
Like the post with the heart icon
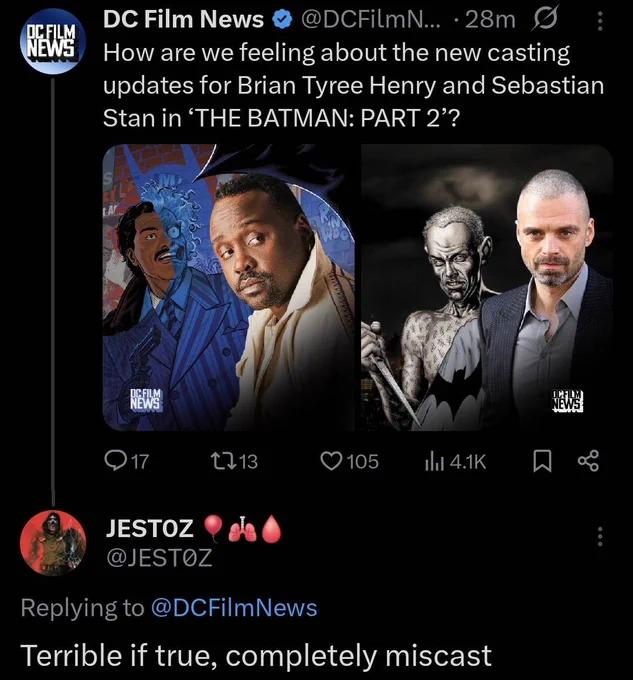(331, 461)
